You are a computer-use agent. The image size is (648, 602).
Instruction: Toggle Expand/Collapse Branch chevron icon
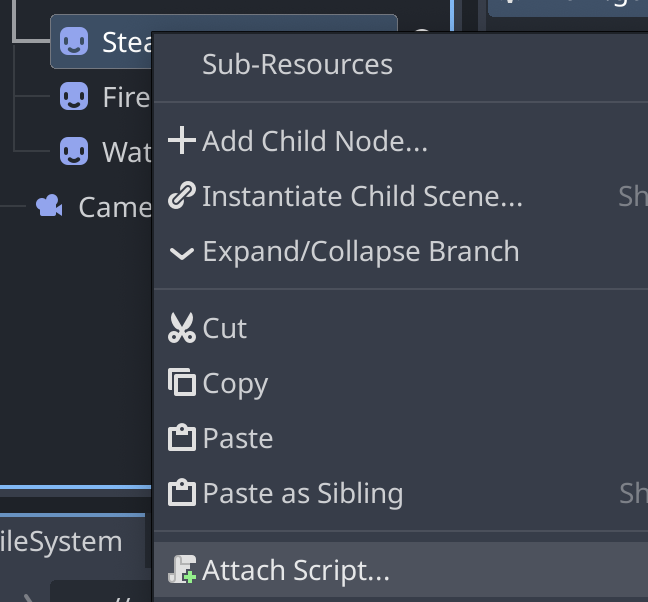click(182, 252)
